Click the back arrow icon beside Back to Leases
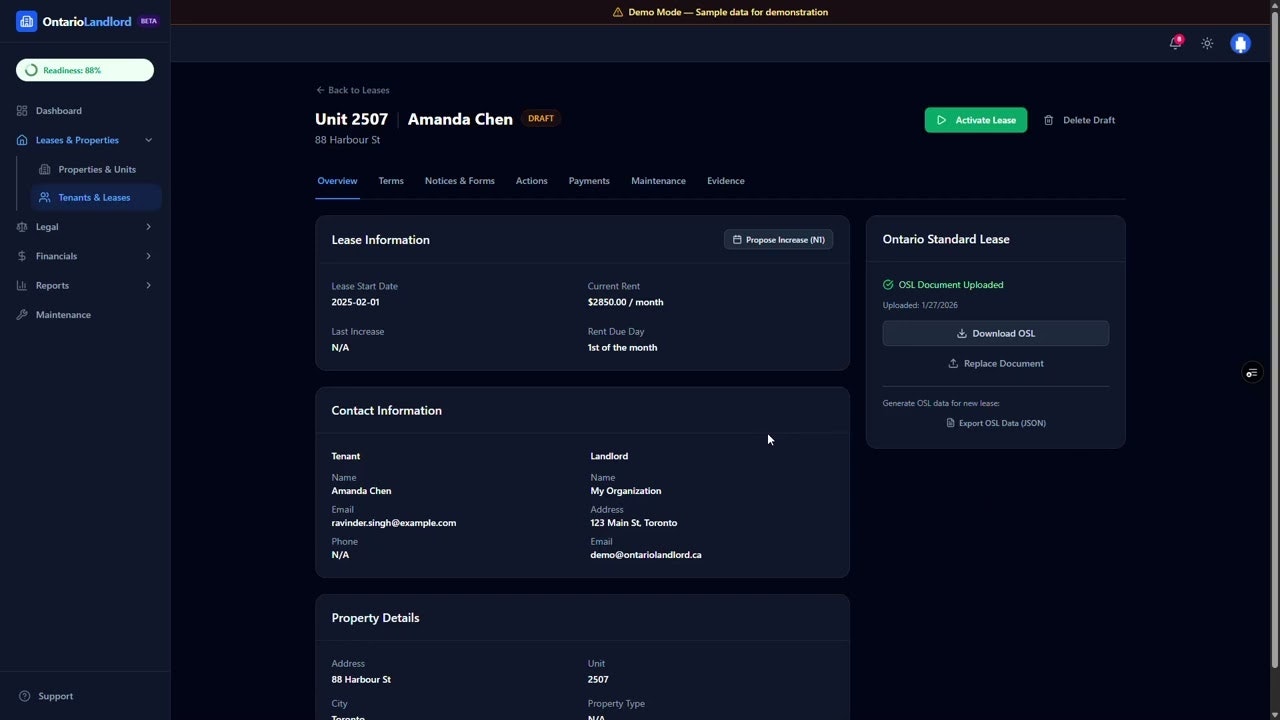 (x=320, y=90)
